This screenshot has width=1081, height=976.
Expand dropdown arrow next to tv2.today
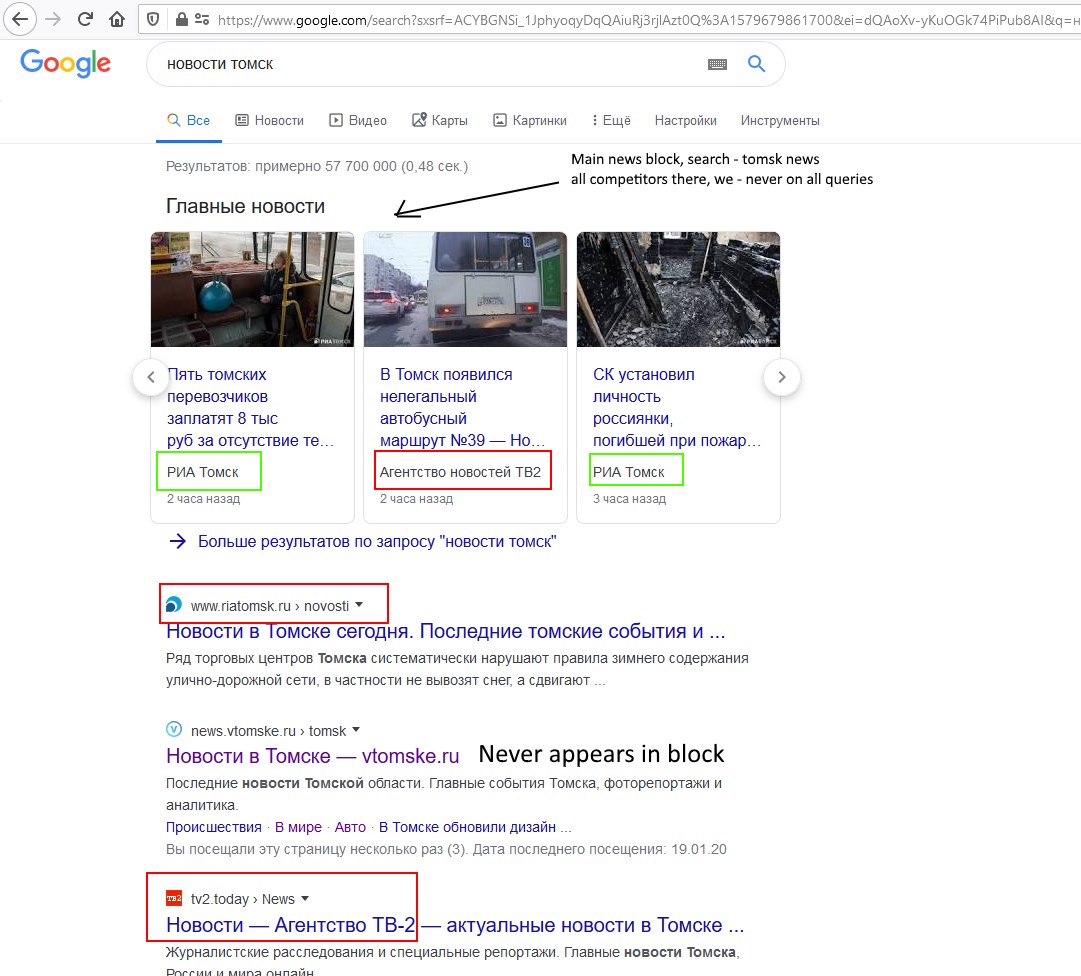tap(305, 898)
